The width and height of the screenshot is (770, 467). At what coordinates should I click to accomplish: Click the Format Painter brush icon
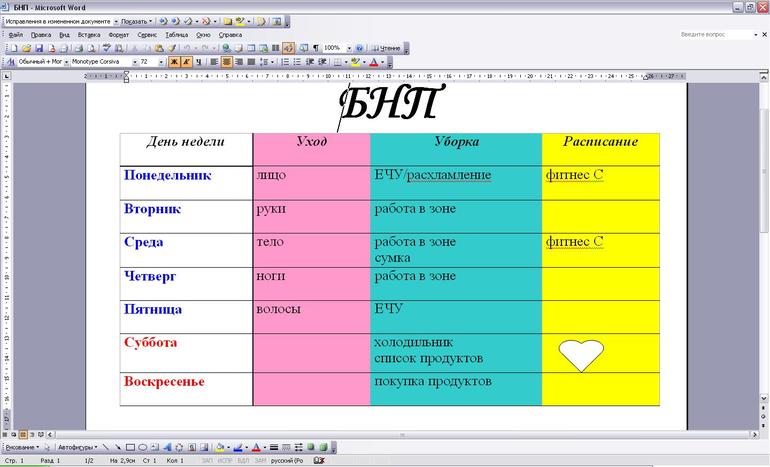[172, 48]
